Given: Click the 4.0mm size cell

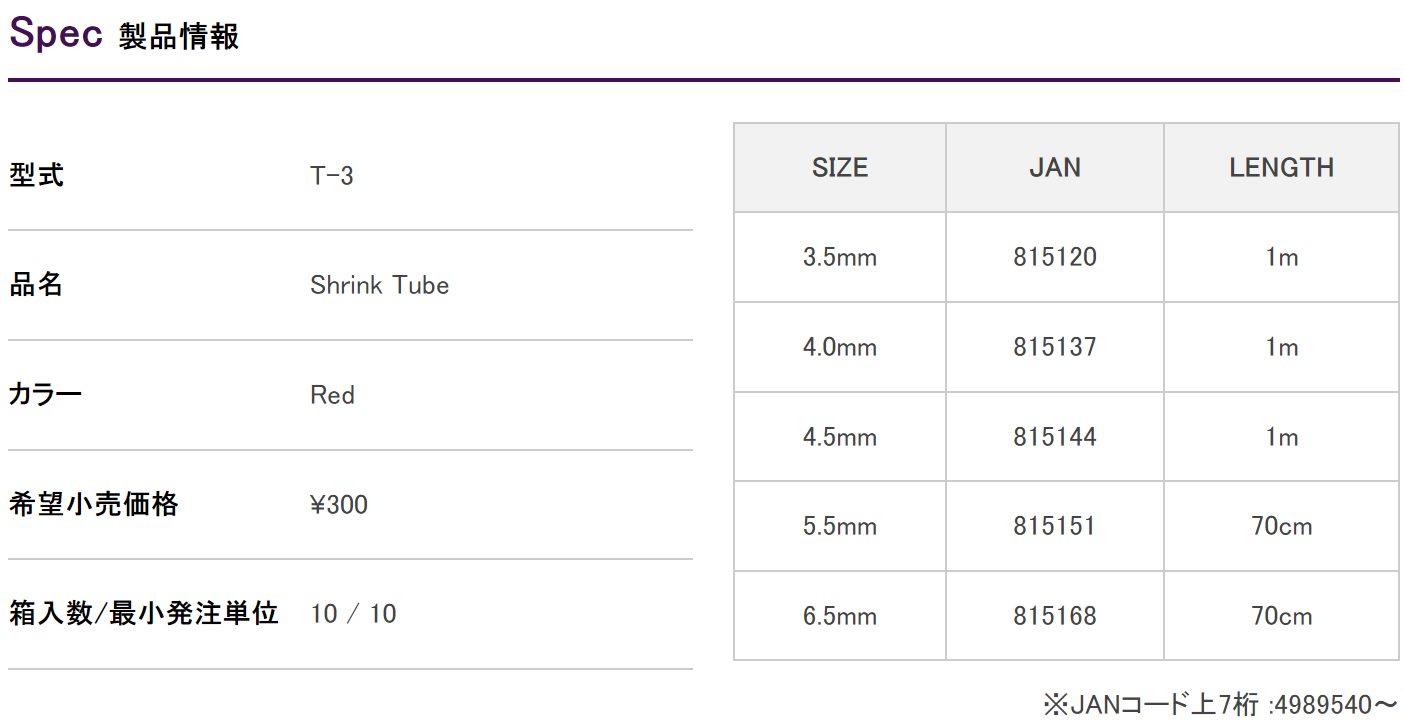Looking at the screenshot, I should 840,347.
